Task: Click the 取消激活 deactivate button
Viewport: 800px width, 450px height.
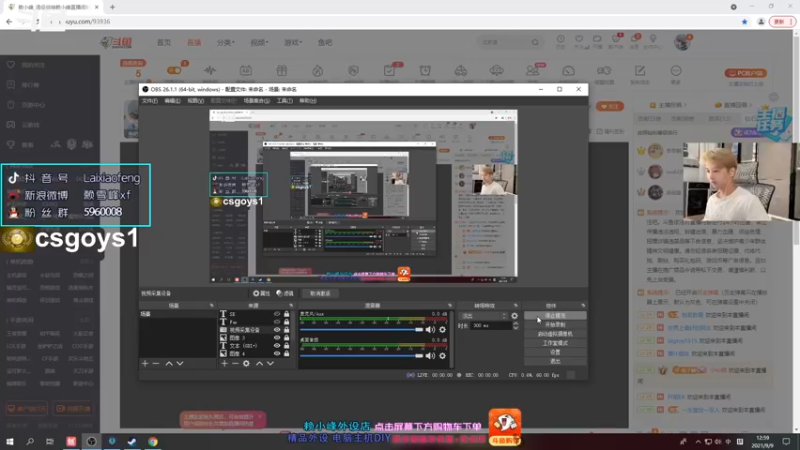Action: pos(320,293)
